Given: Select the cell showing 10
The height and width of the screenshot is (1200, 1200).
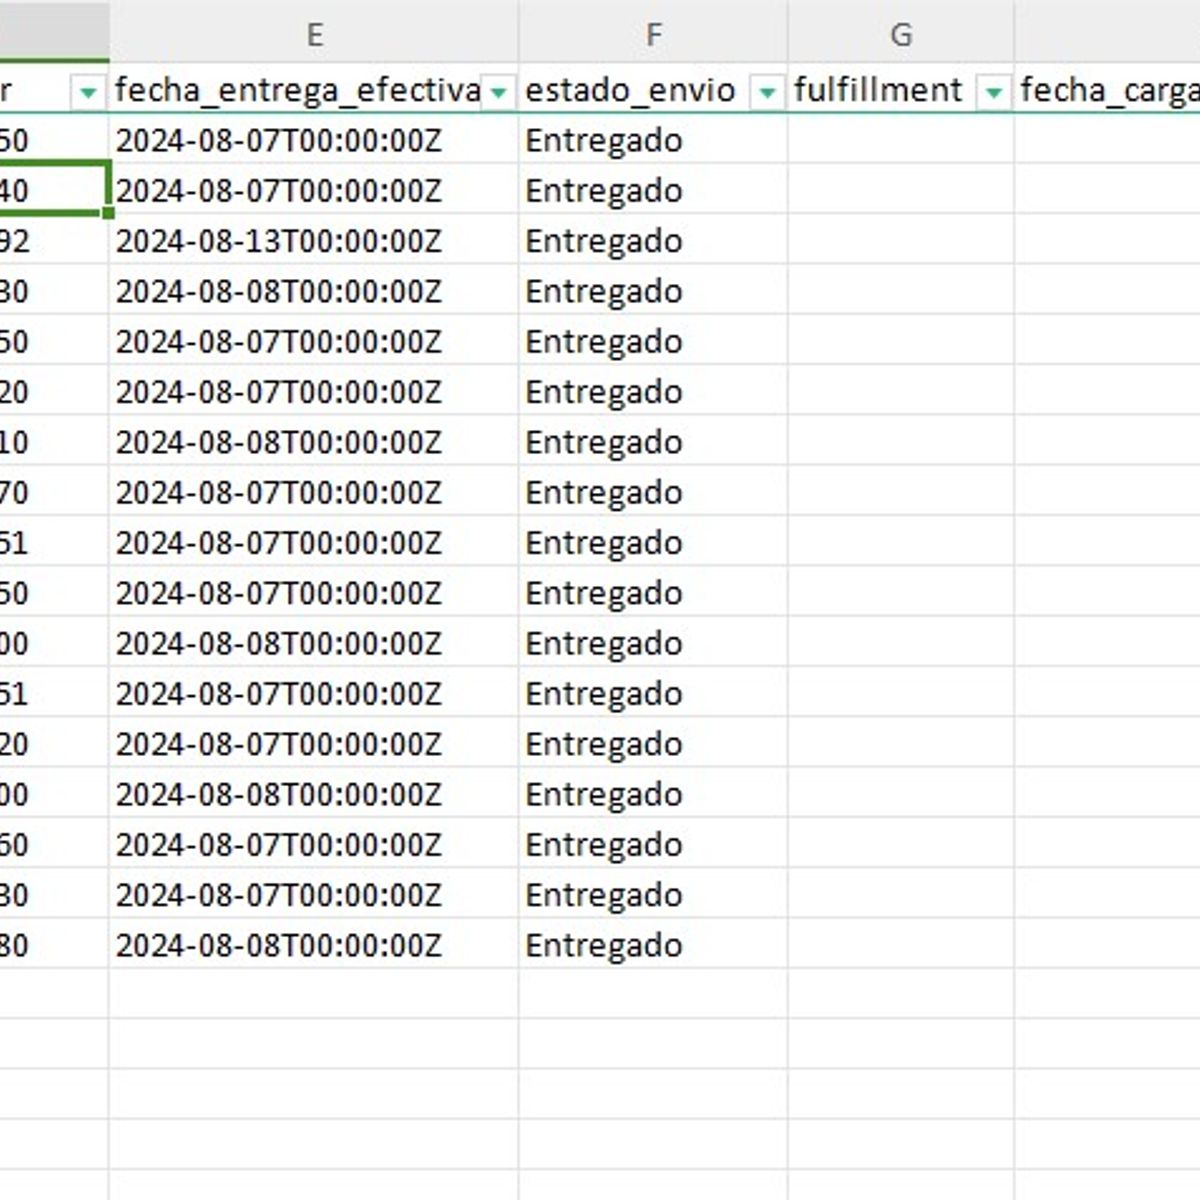Looking at the screenshot, I should (54, 442).
